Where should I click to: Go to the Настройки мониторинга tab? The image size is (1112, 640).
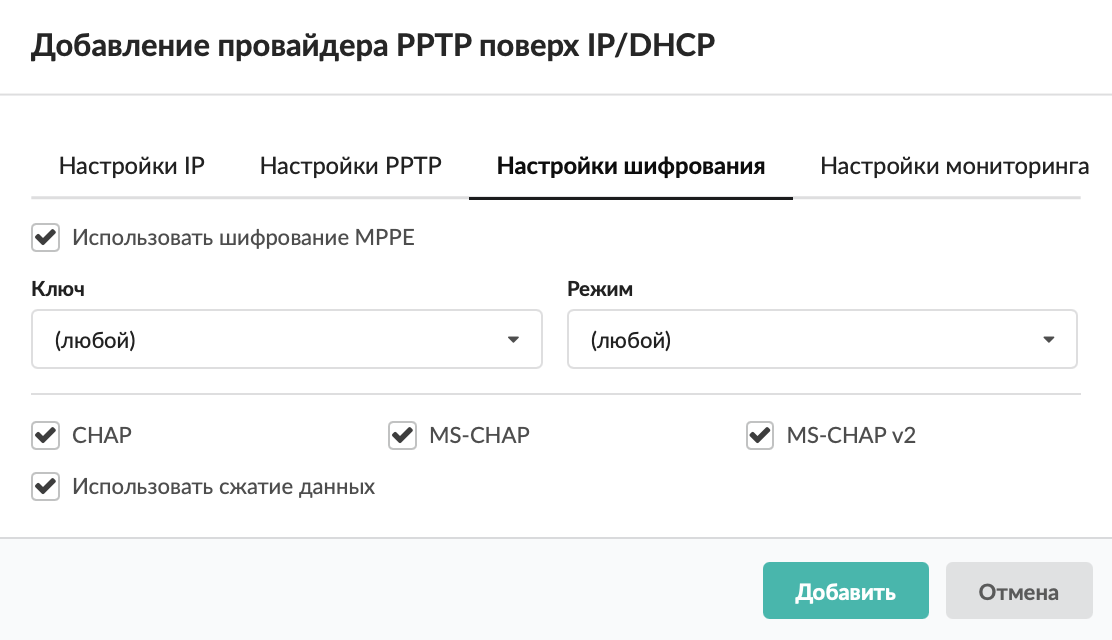click(x=954, y=166)
